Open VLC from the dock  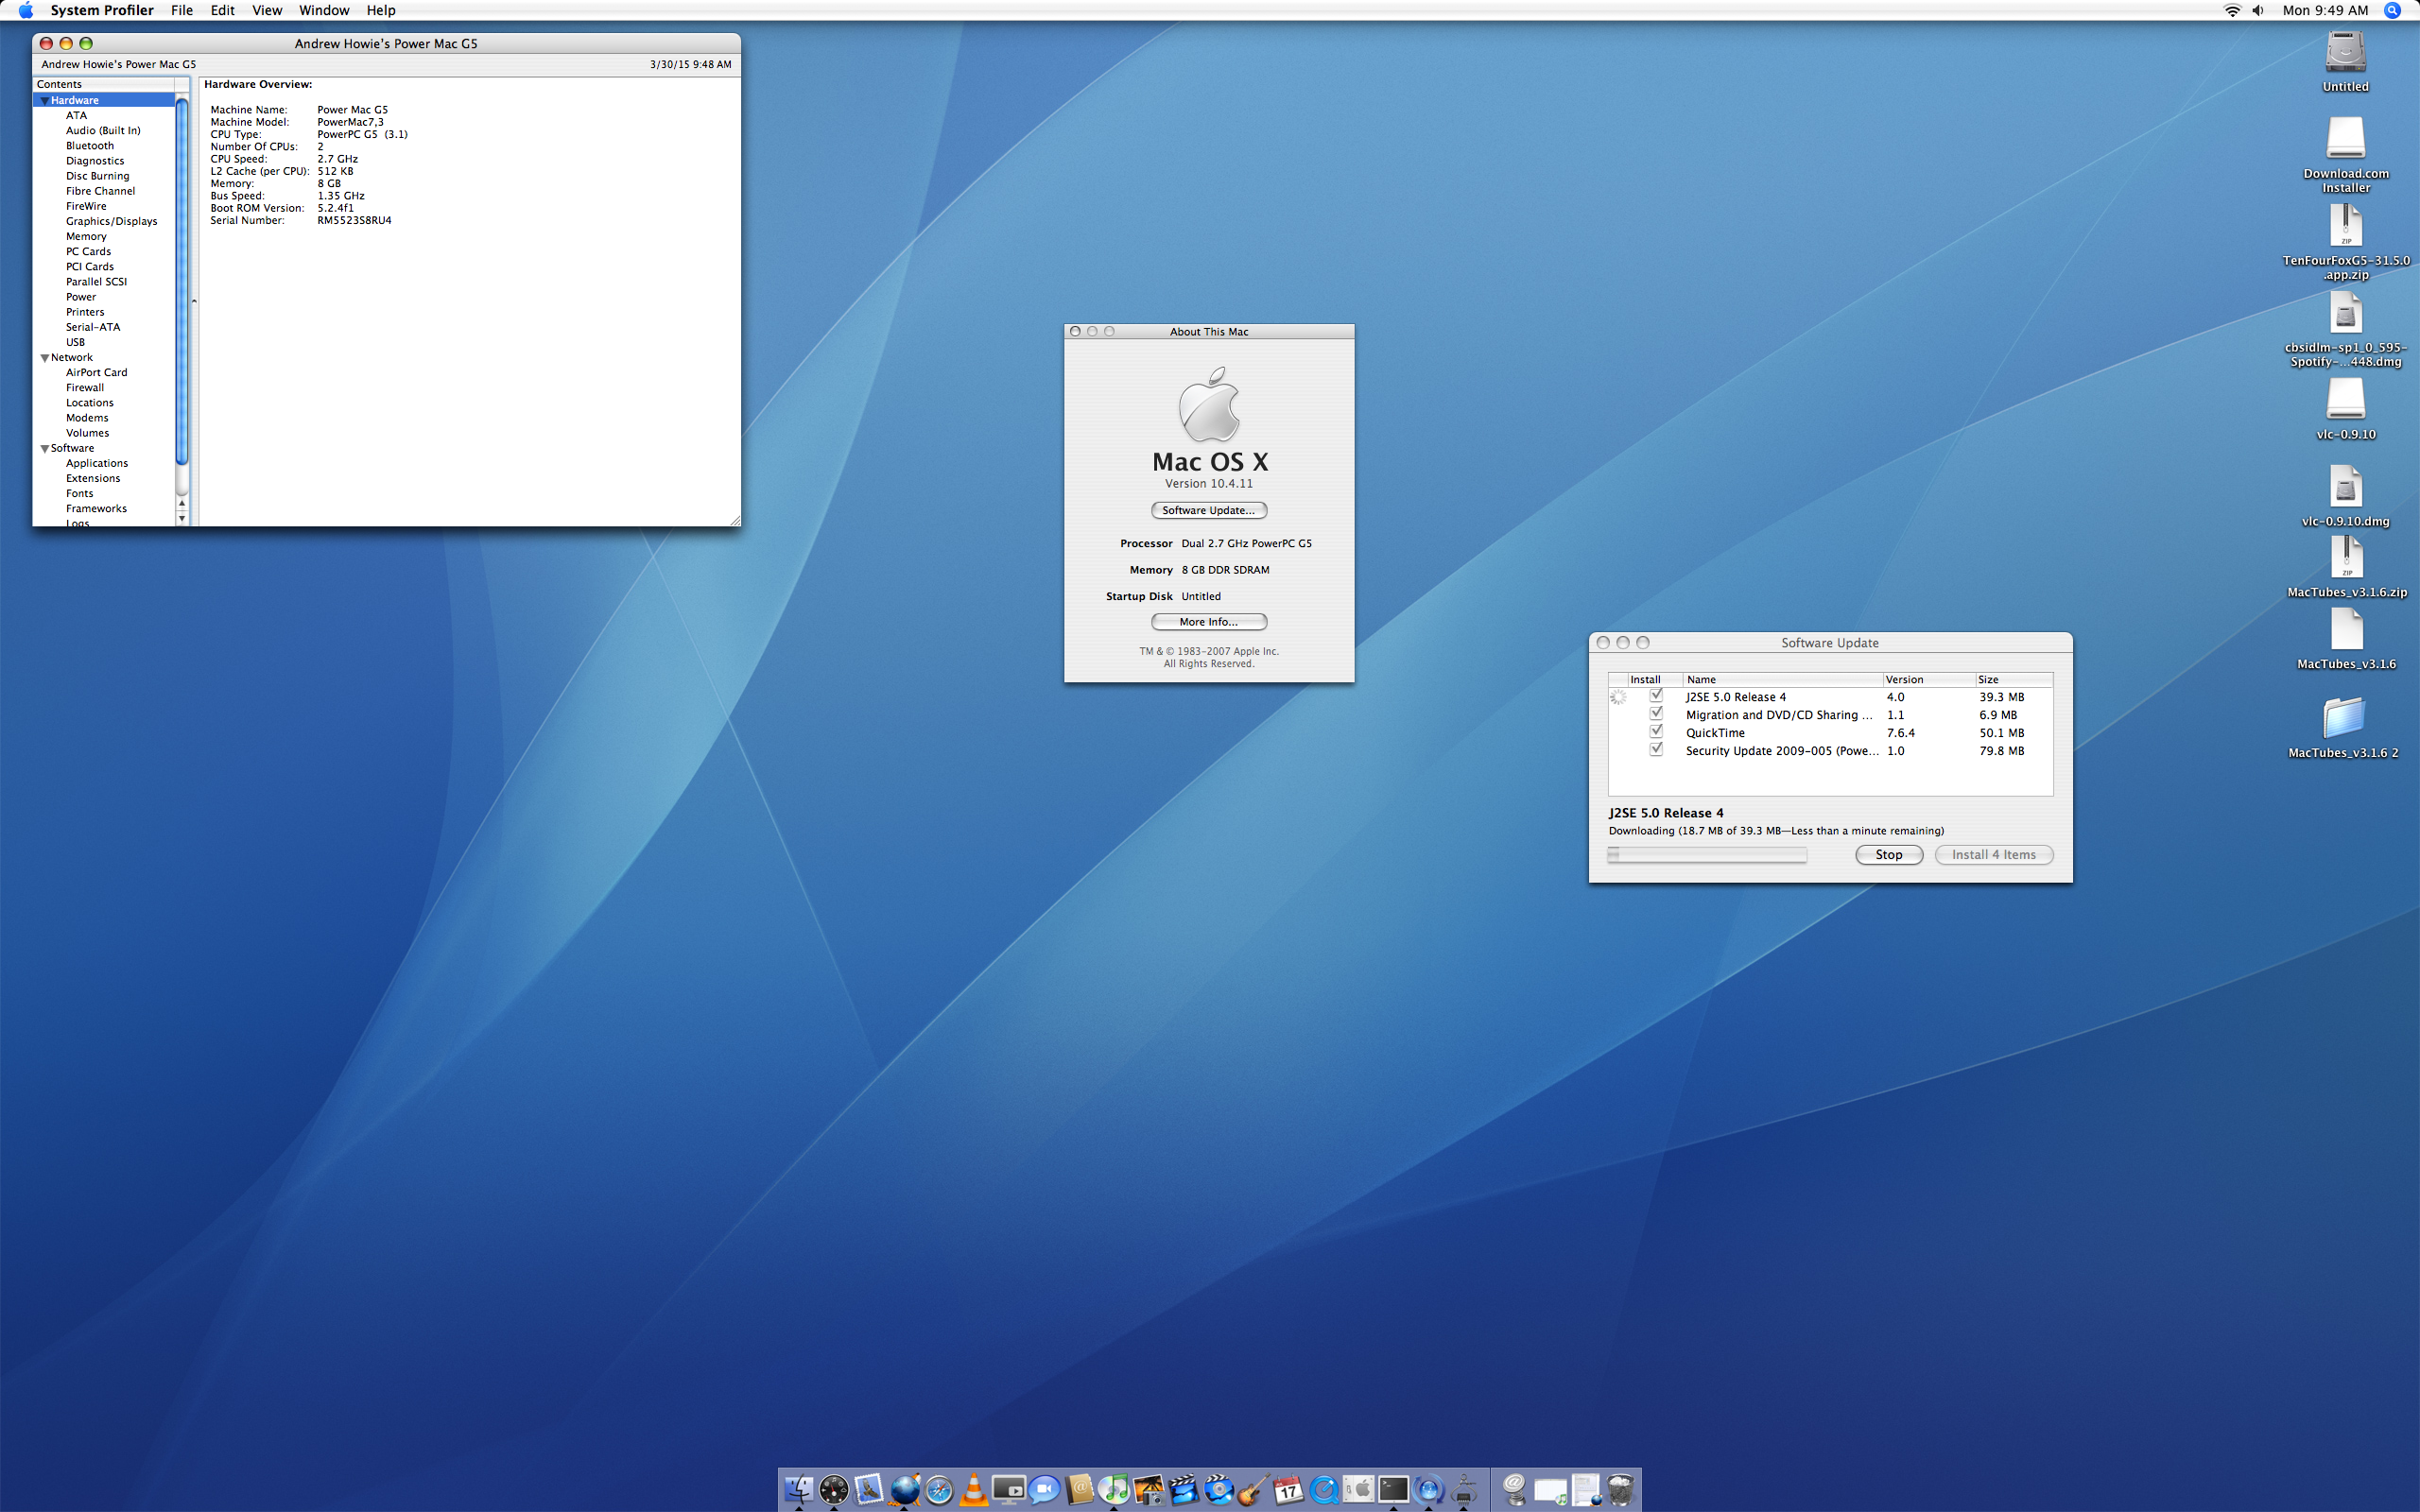pyautogui.click(x=973, y=1489)
